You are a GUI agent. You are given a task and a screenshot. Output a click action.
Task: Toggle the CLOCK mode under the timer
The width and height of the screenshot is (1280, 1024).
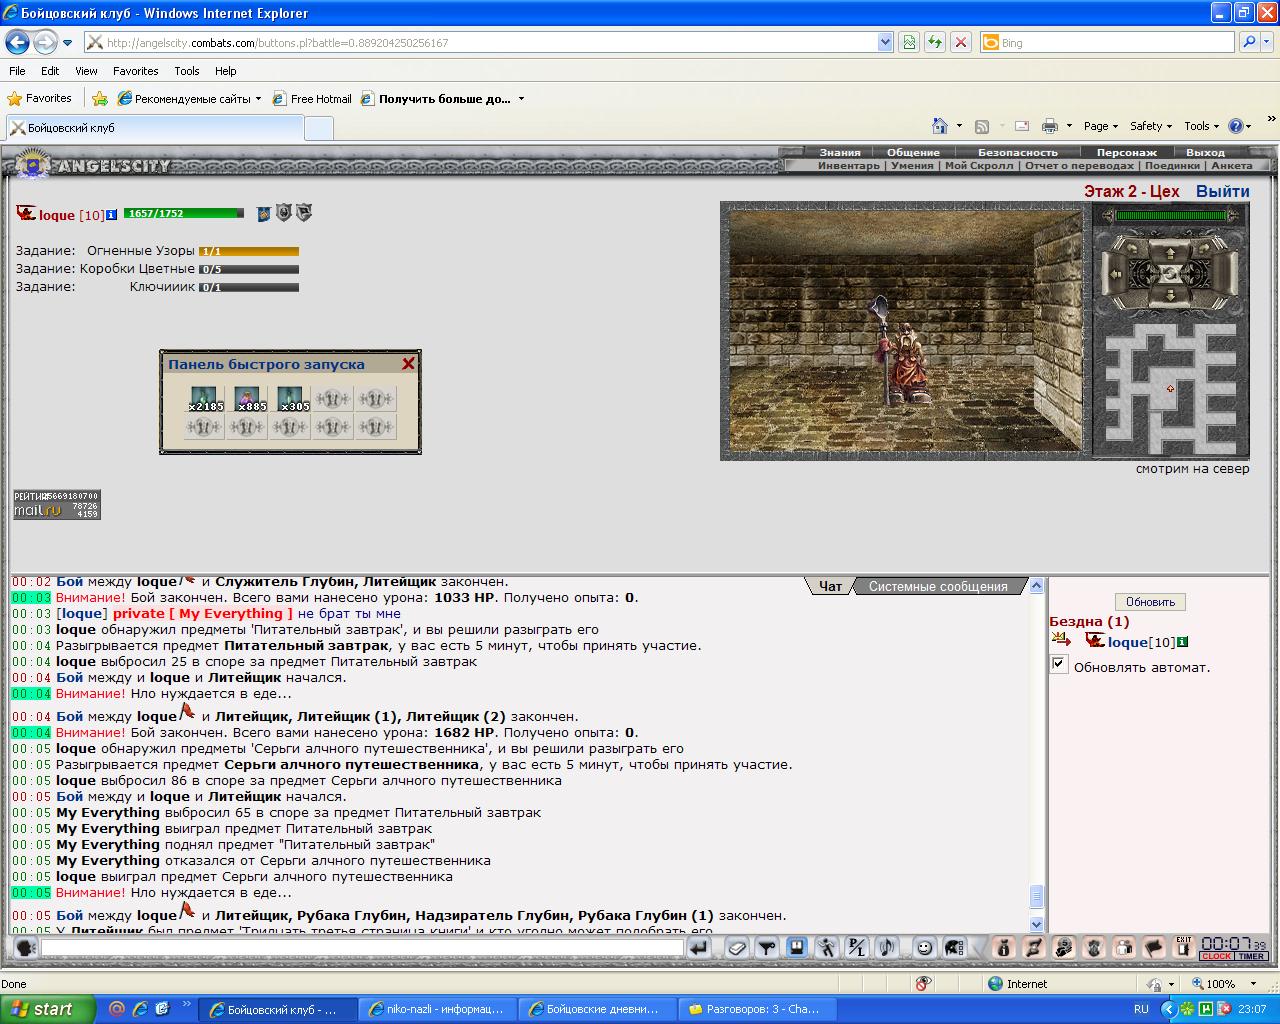click(x=1217, y=956)
